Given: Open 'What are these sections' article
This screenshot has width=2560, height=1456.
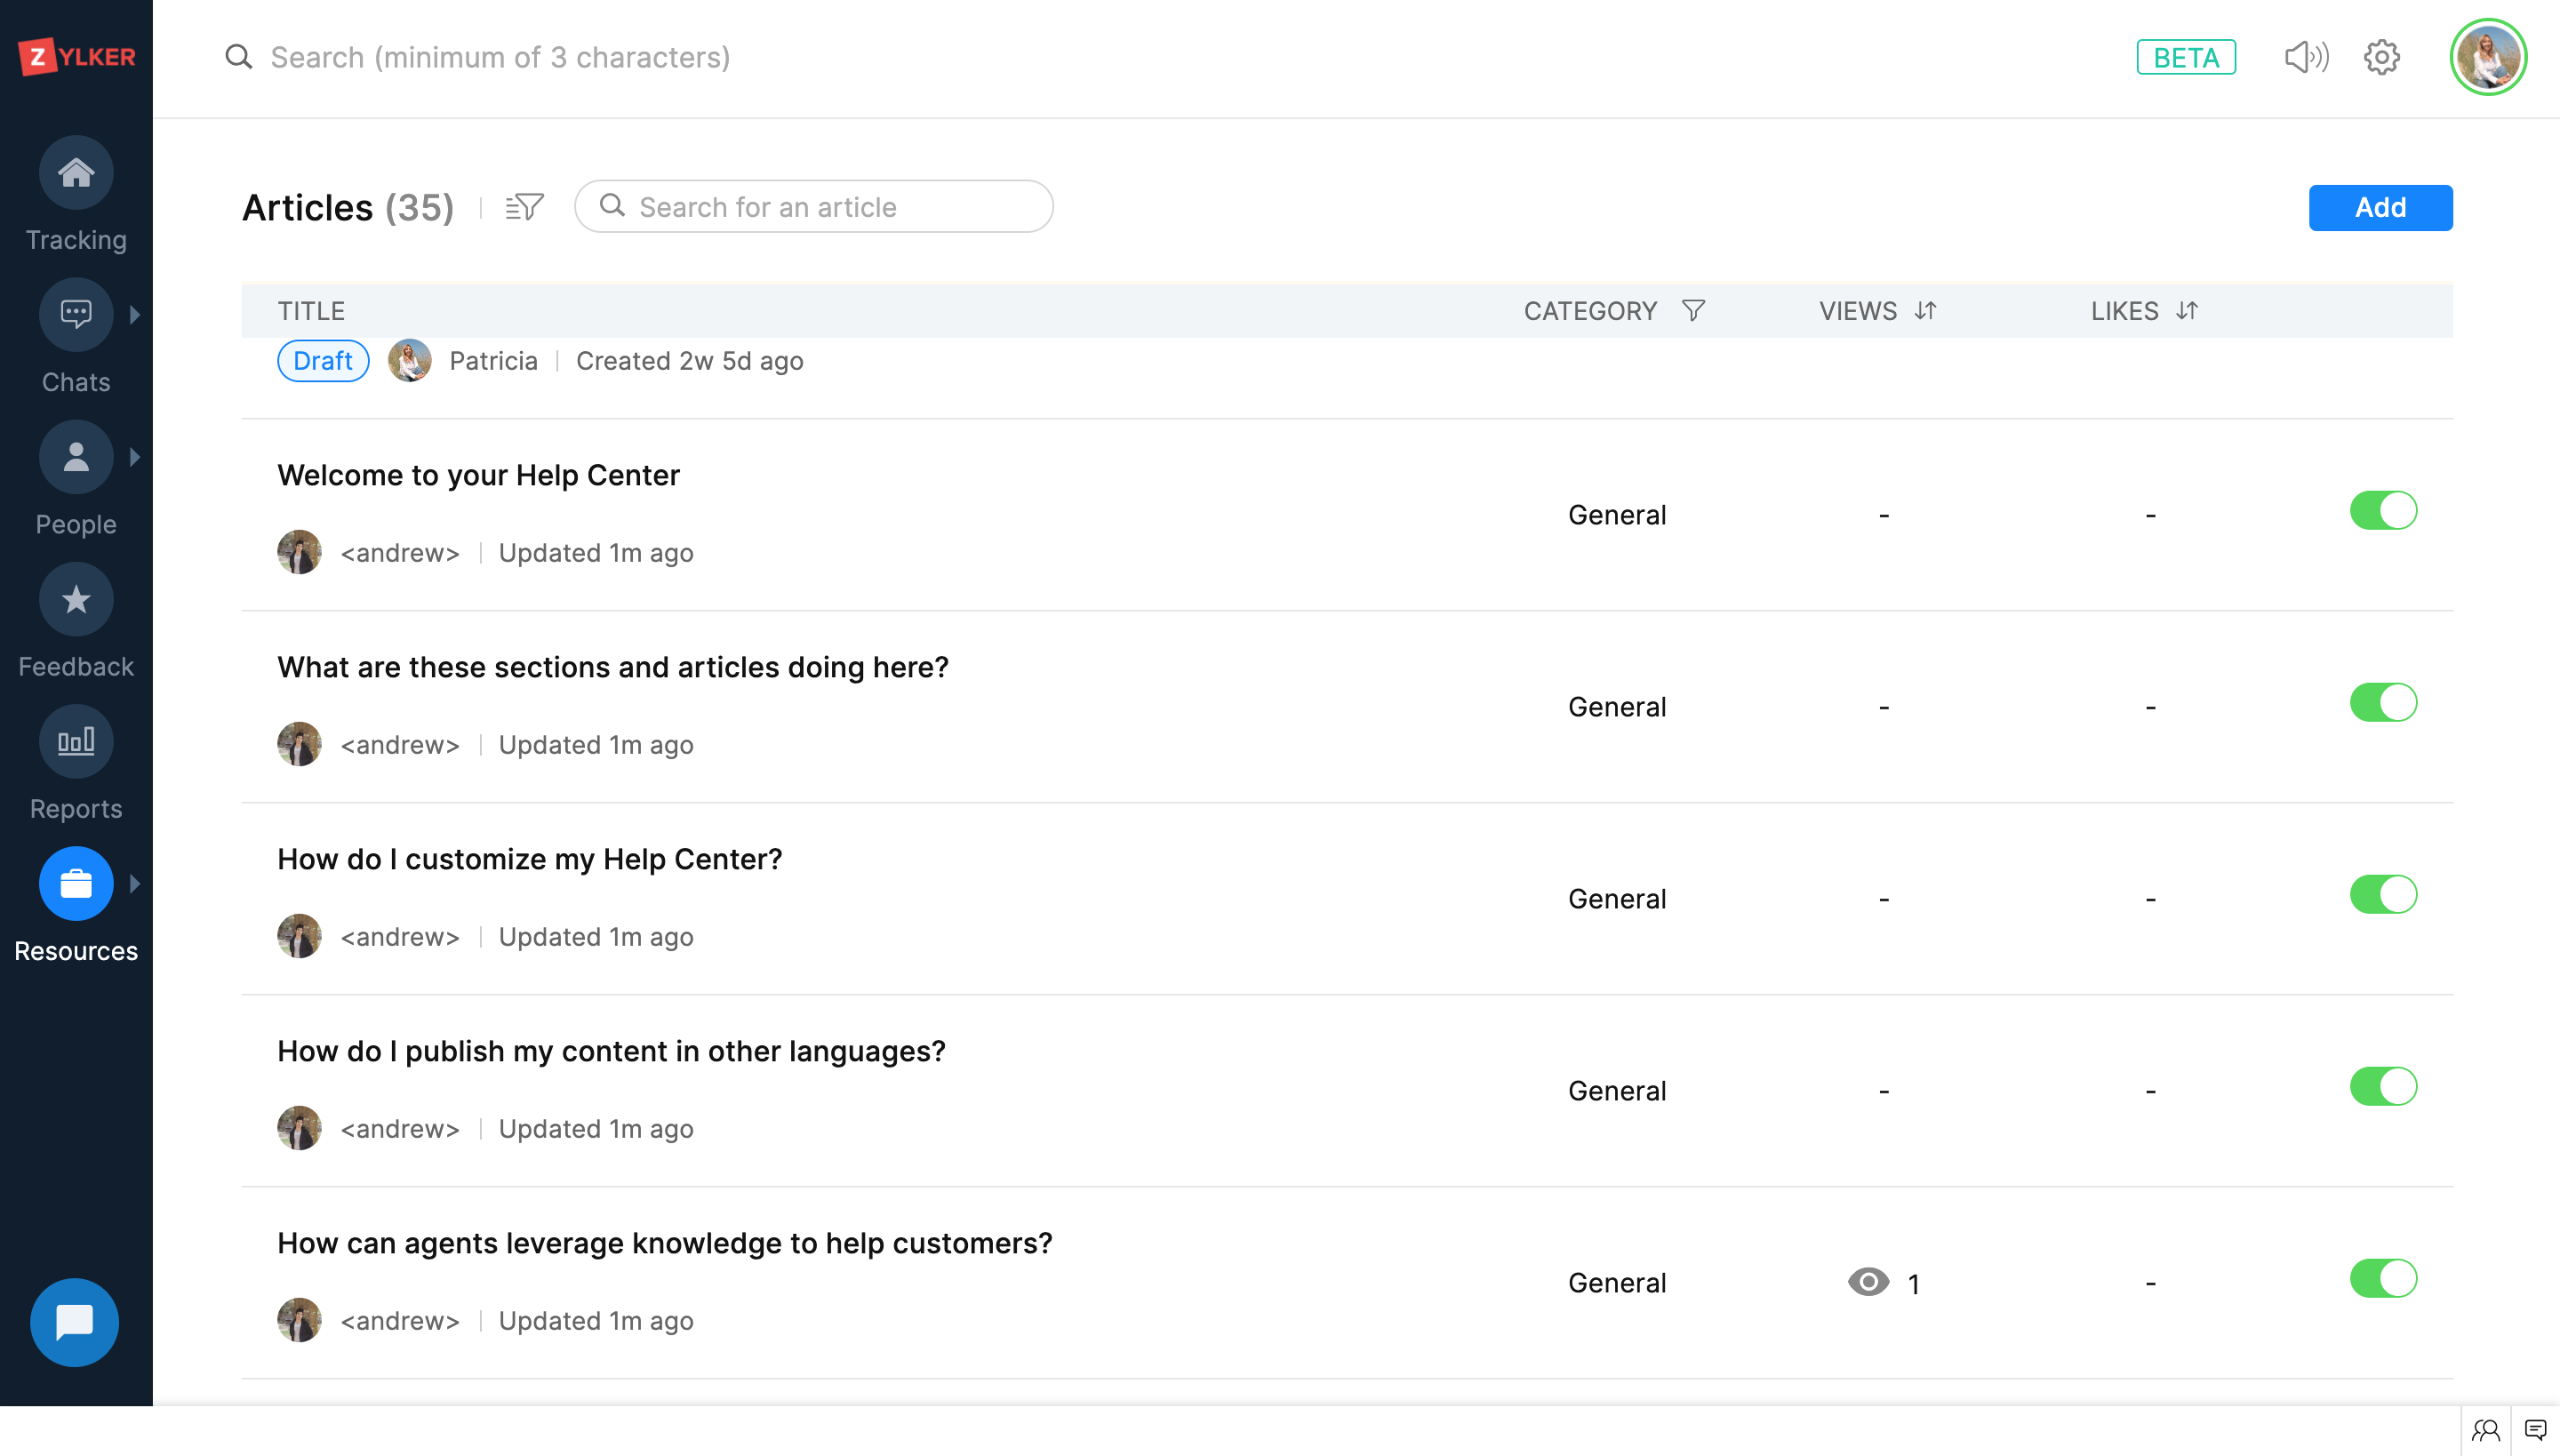Looking at the screenshot, I should tap(612, 667).
